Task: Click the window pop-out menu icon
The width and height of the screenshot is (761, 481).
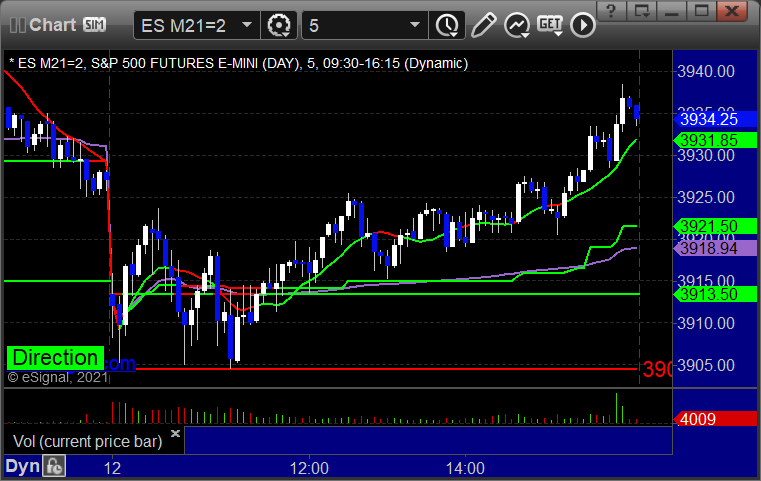Action: [x=641, y=11]
